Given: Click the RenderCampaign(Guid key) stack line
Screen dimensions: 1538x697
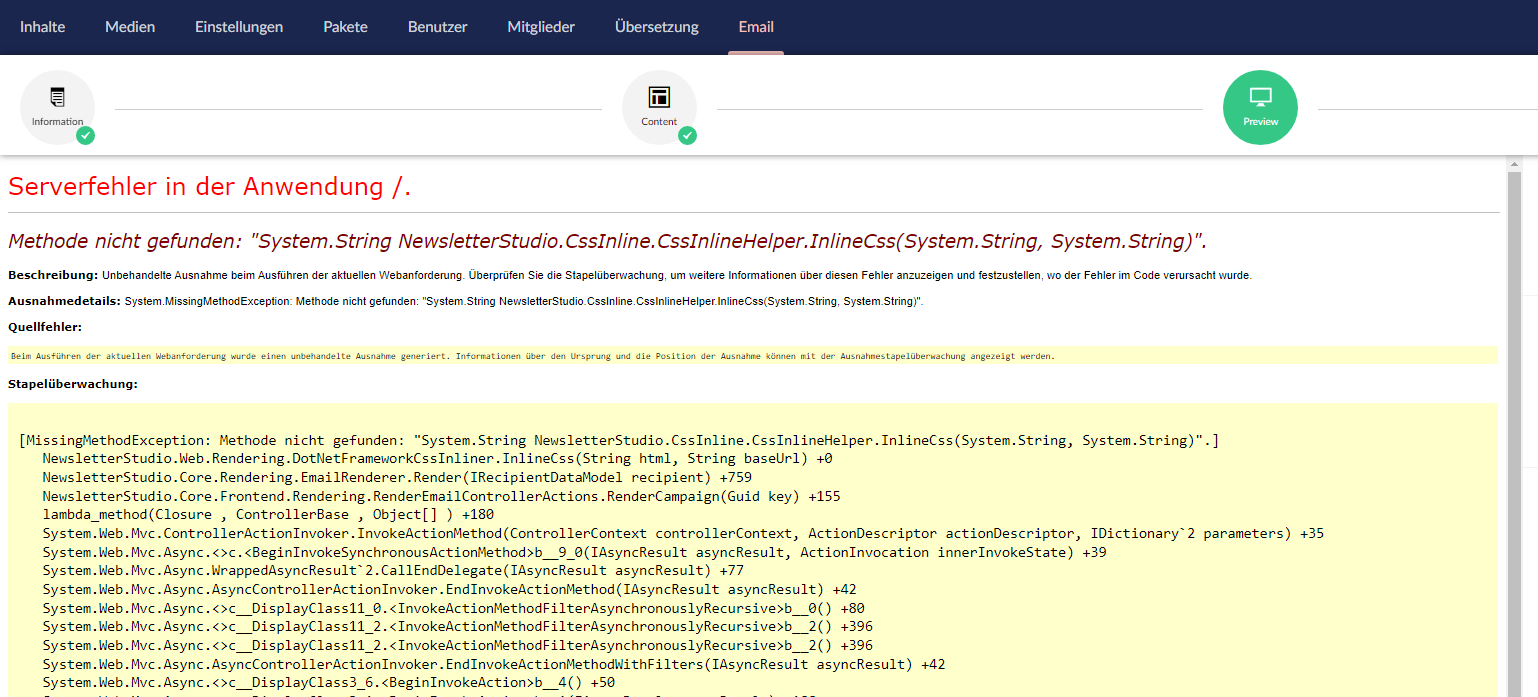Looking at the screenshot, I should (x=441, y=496).
